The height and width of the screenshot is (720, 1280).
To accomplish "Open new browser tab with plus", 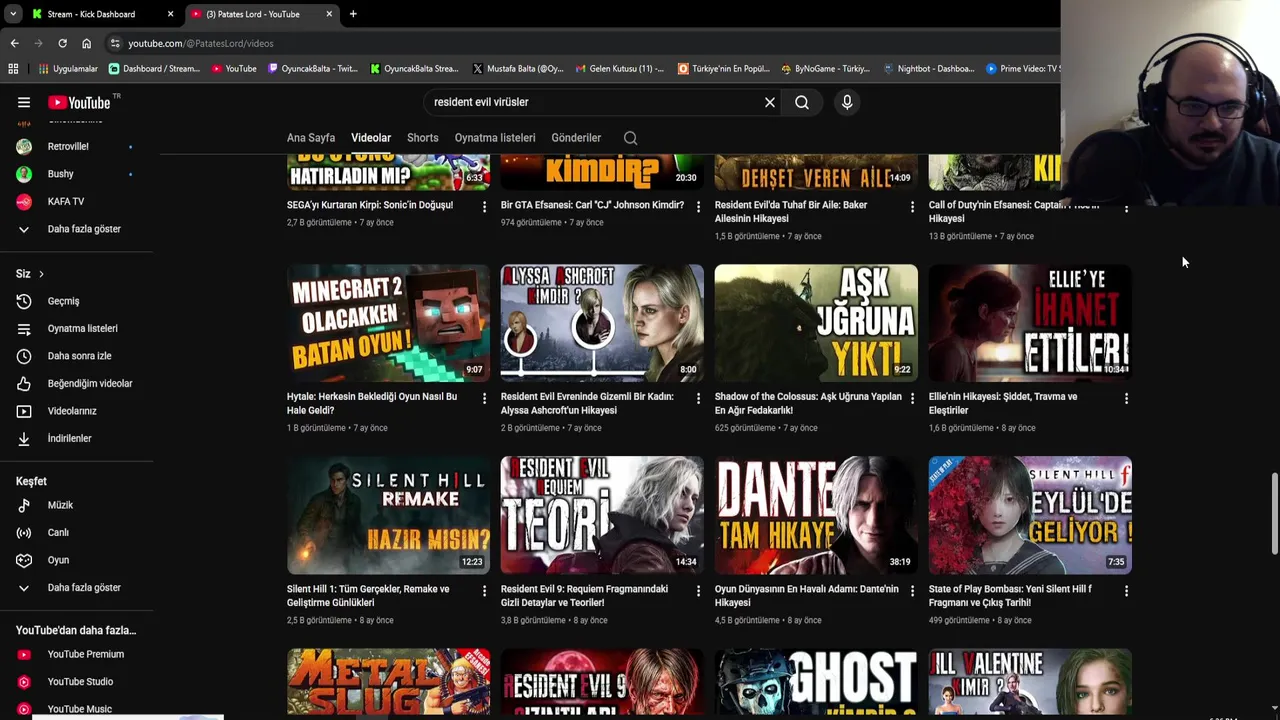I will 353,14.
